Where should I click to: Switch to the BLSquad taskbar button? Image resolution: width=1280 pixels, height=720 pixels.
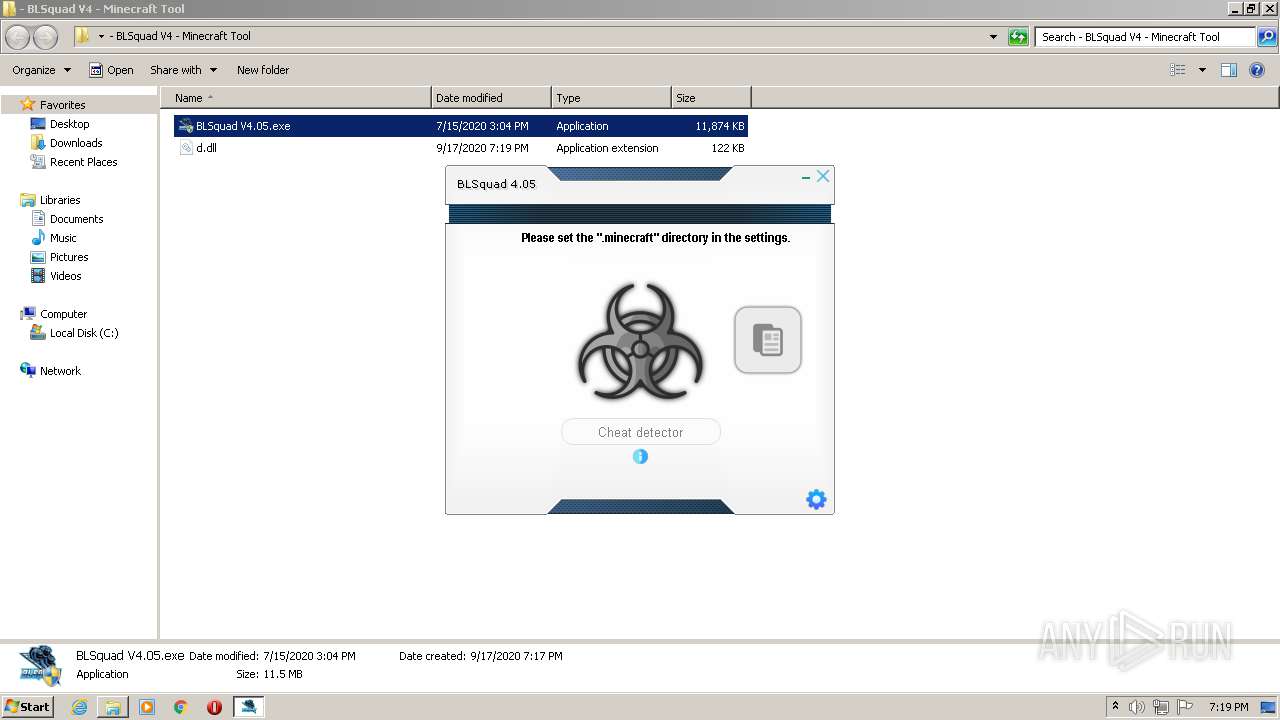[248, 707]
